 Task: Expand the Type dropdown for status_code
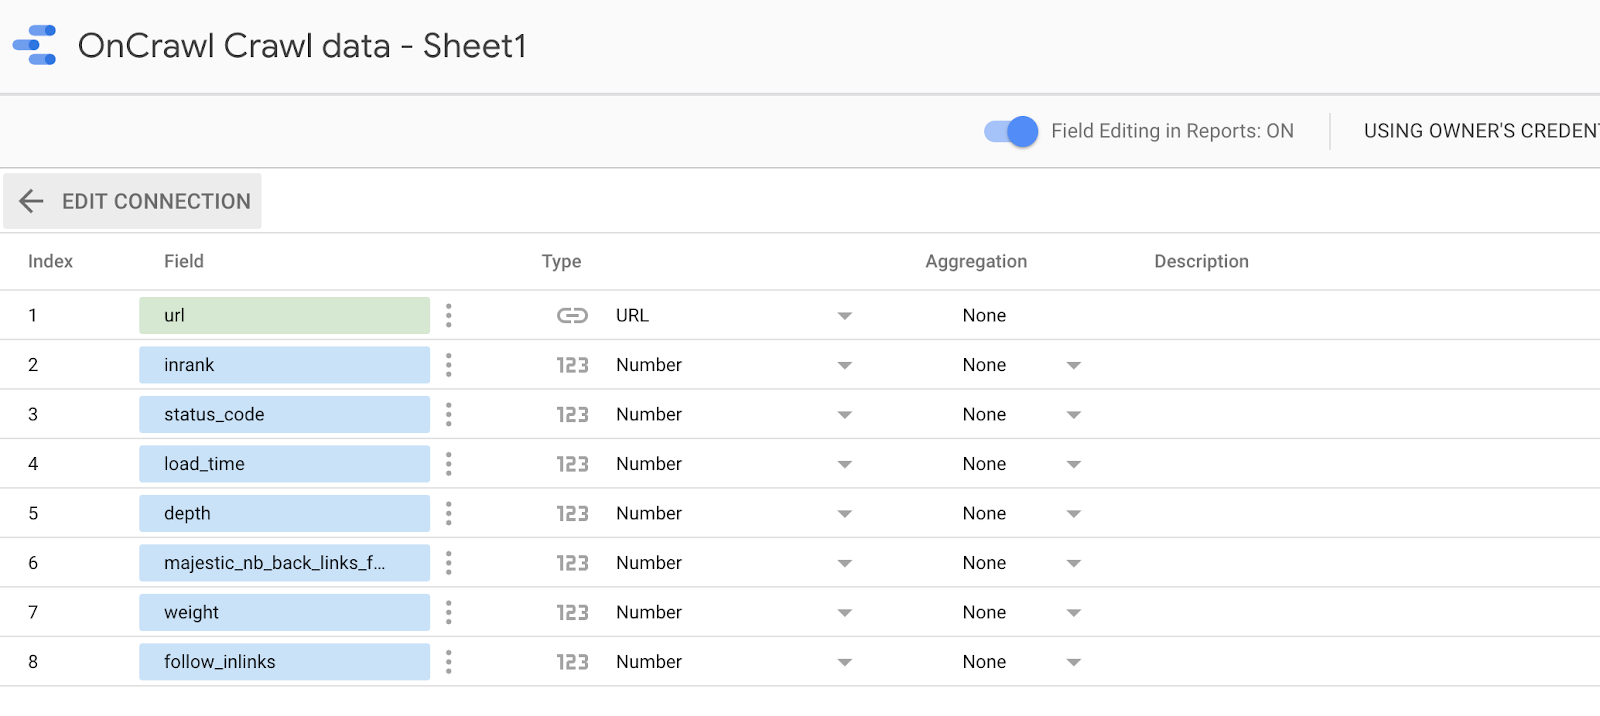844,415
